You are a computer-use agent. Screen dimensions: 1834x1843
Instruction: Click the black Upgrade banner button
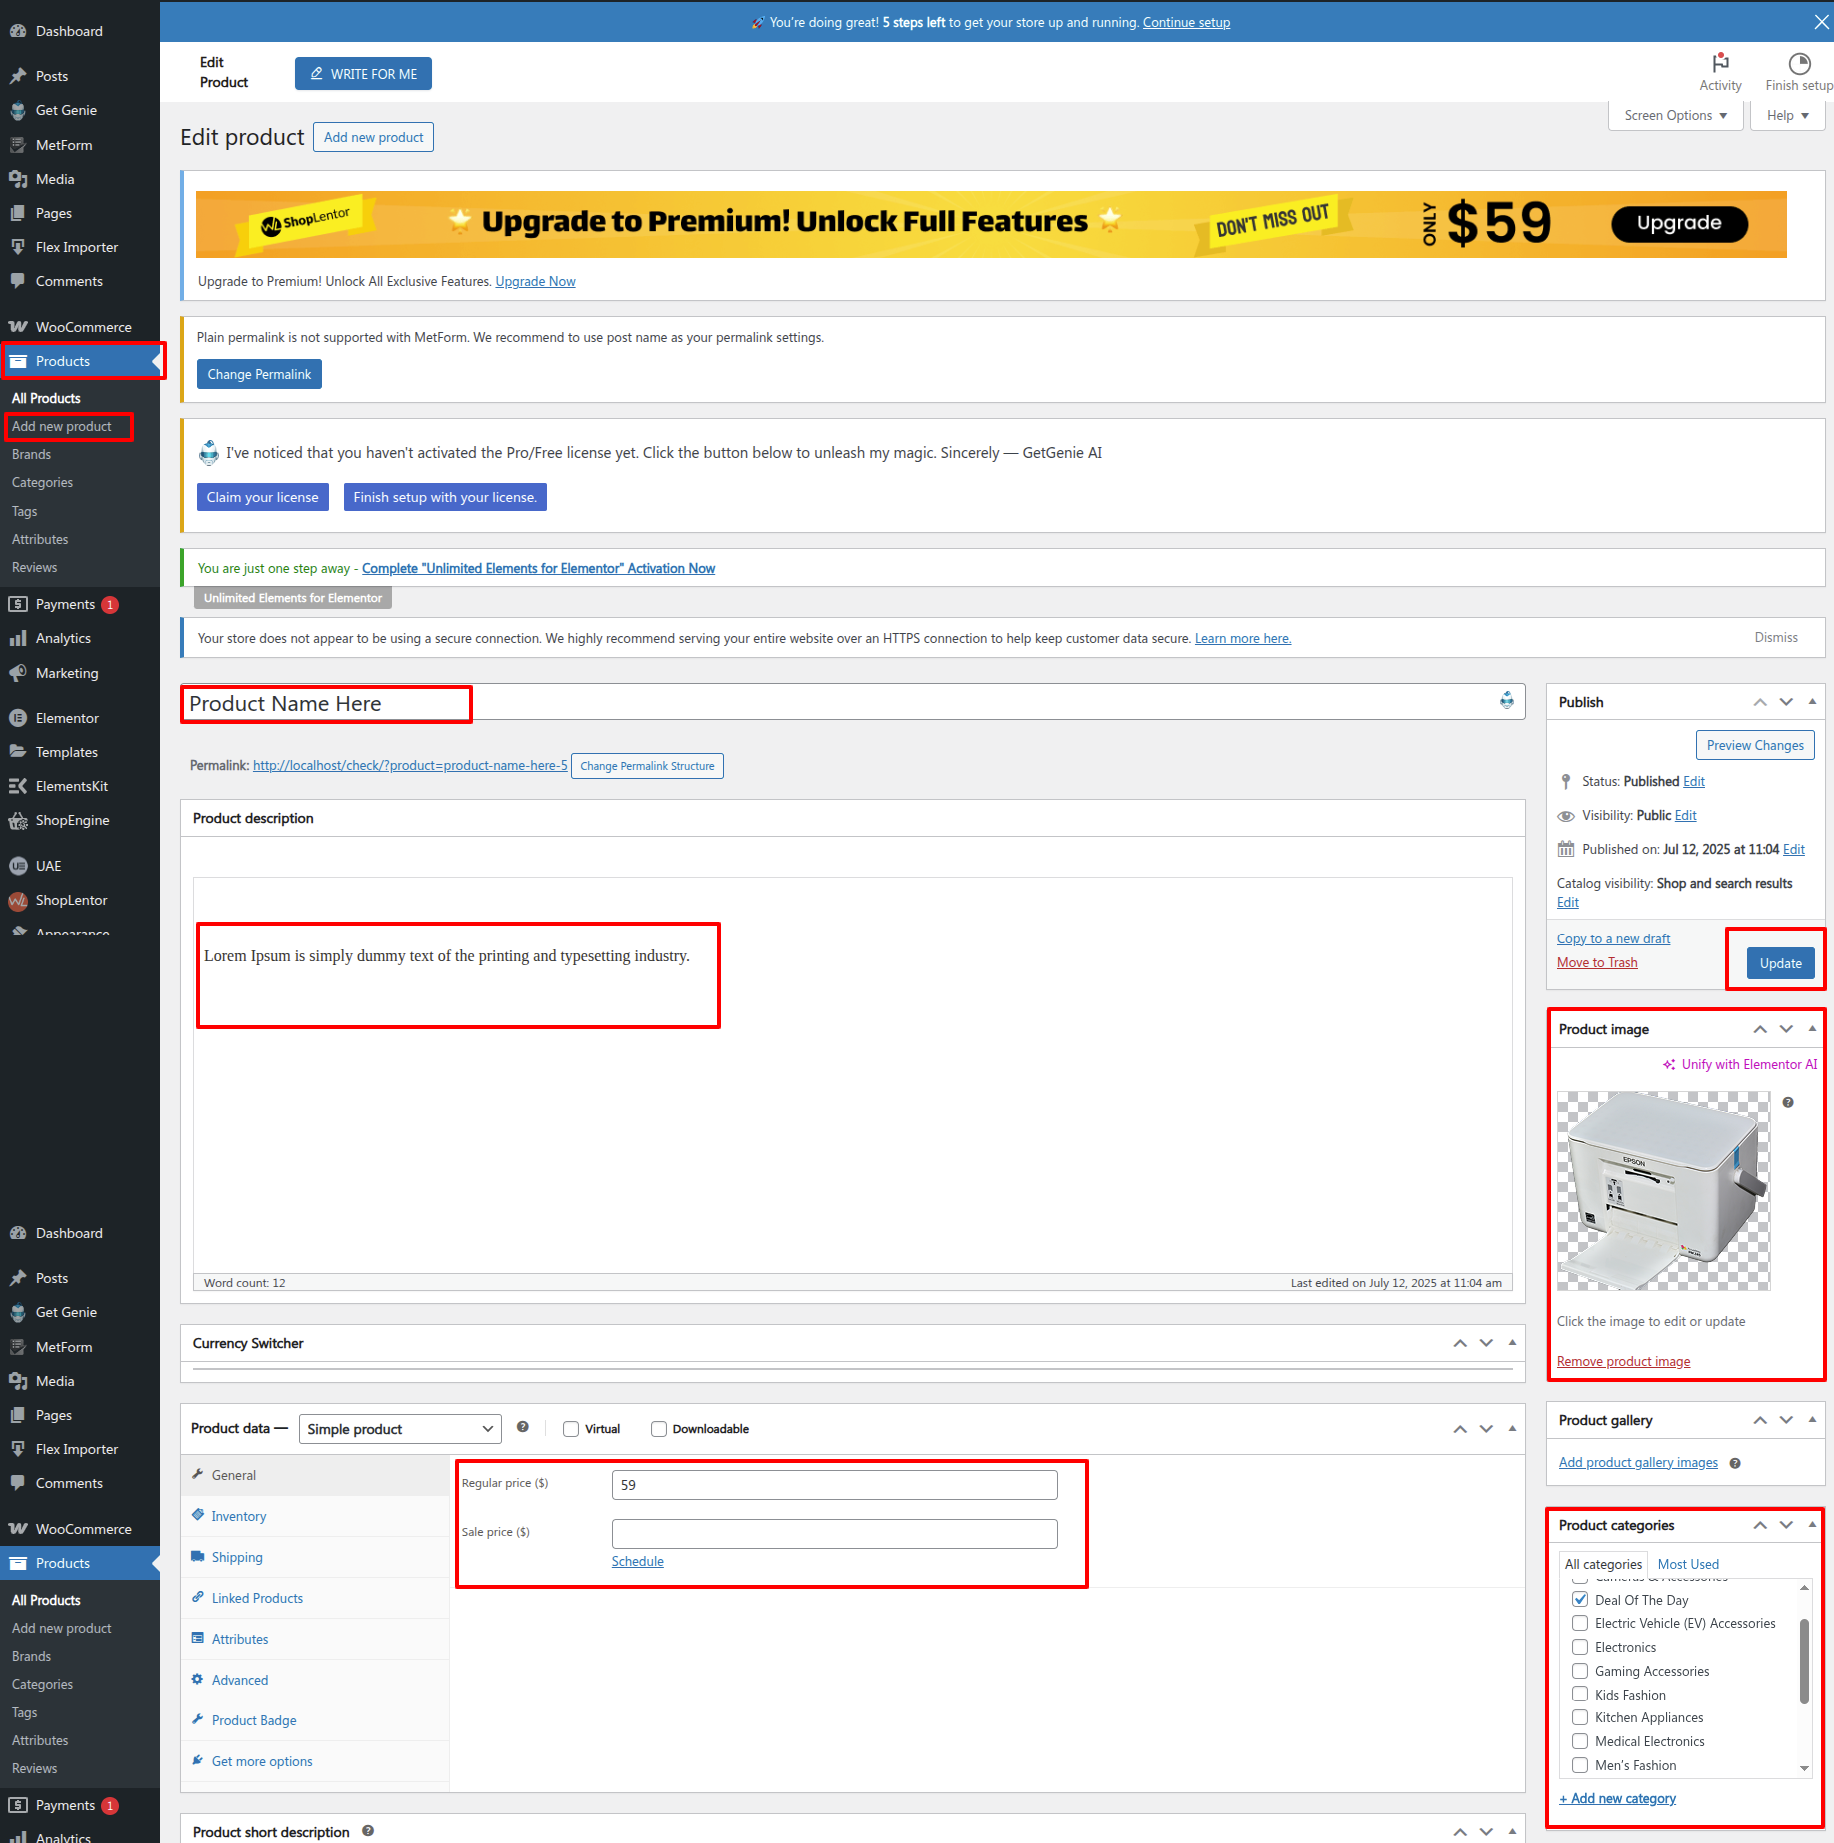tap(1679, 223)
